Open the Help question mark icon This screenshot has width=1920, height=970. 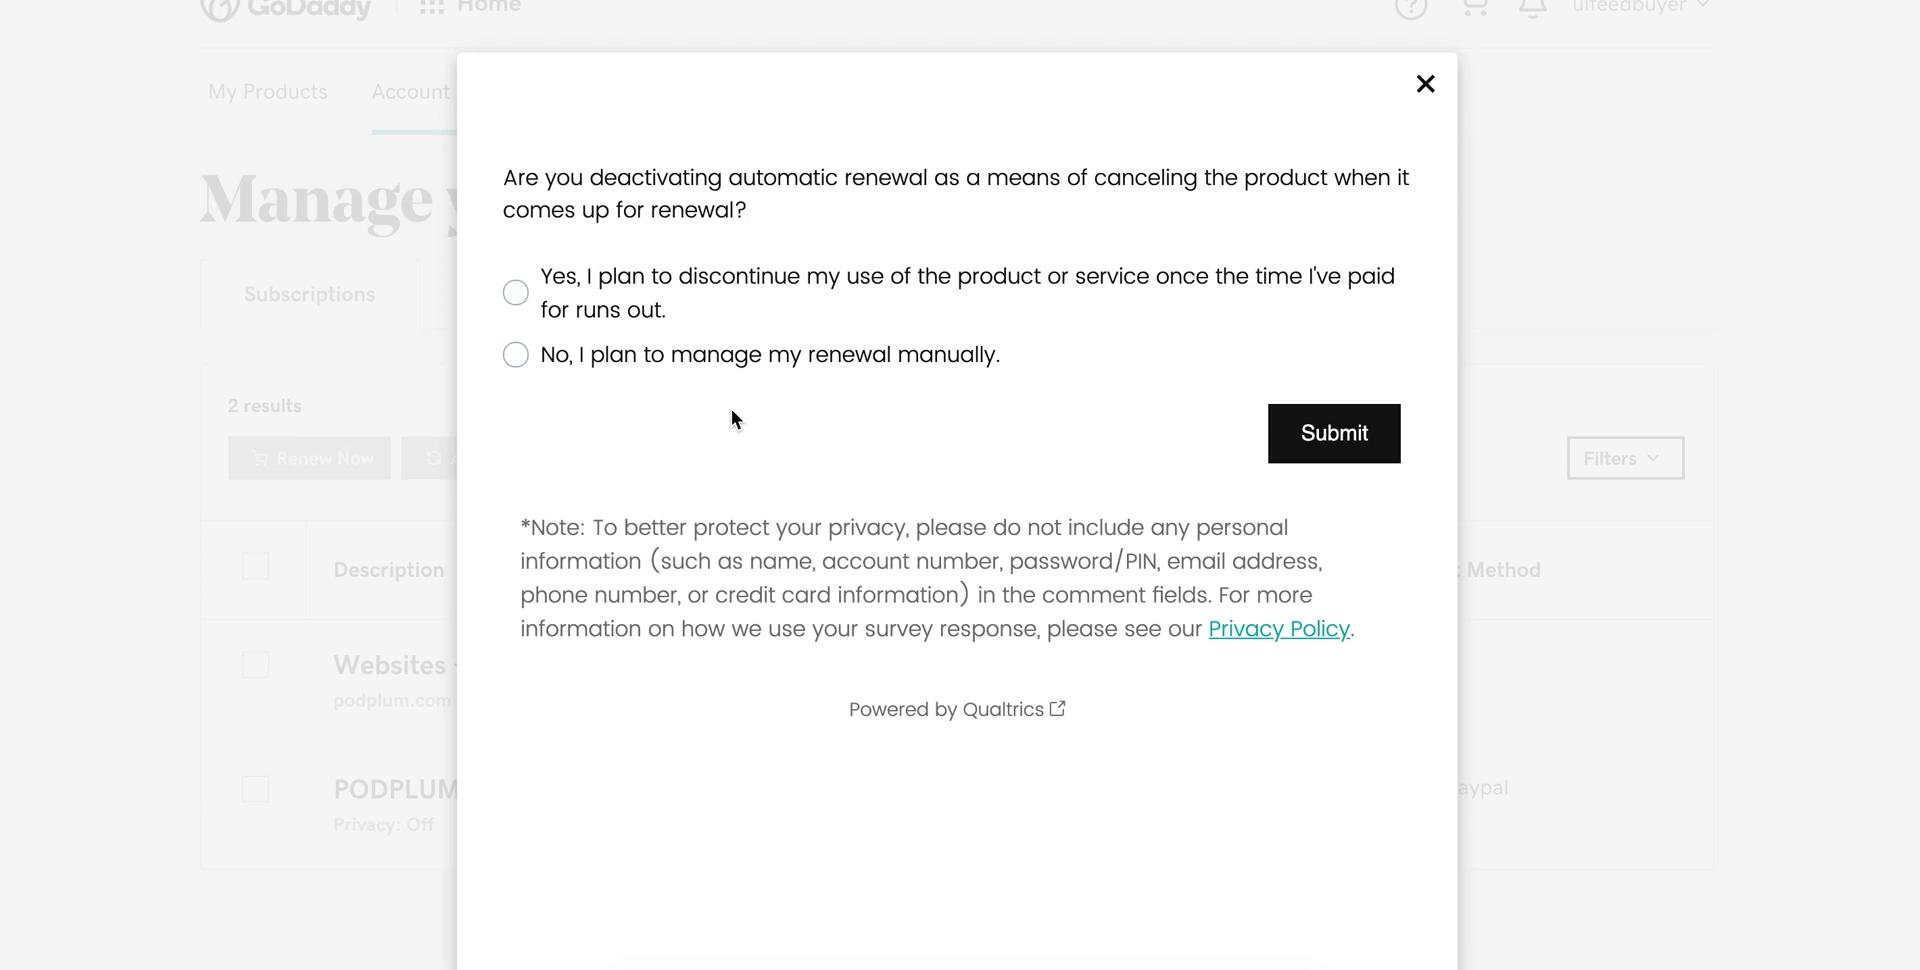[x=1411, y=8]
